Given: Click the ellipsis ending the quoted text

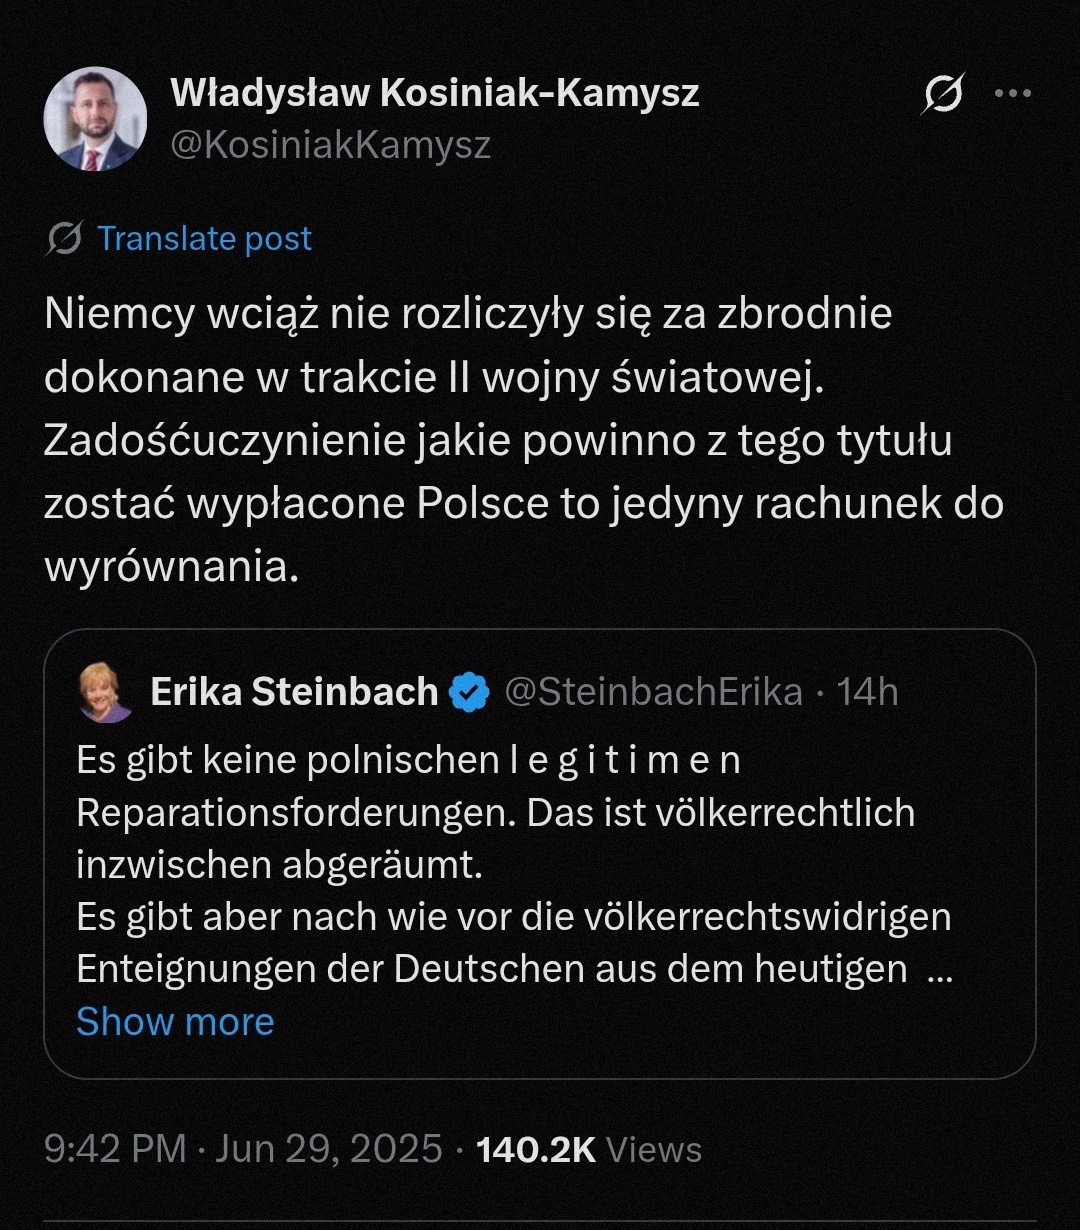Looking at the screenshot, I should pos(940,970).
